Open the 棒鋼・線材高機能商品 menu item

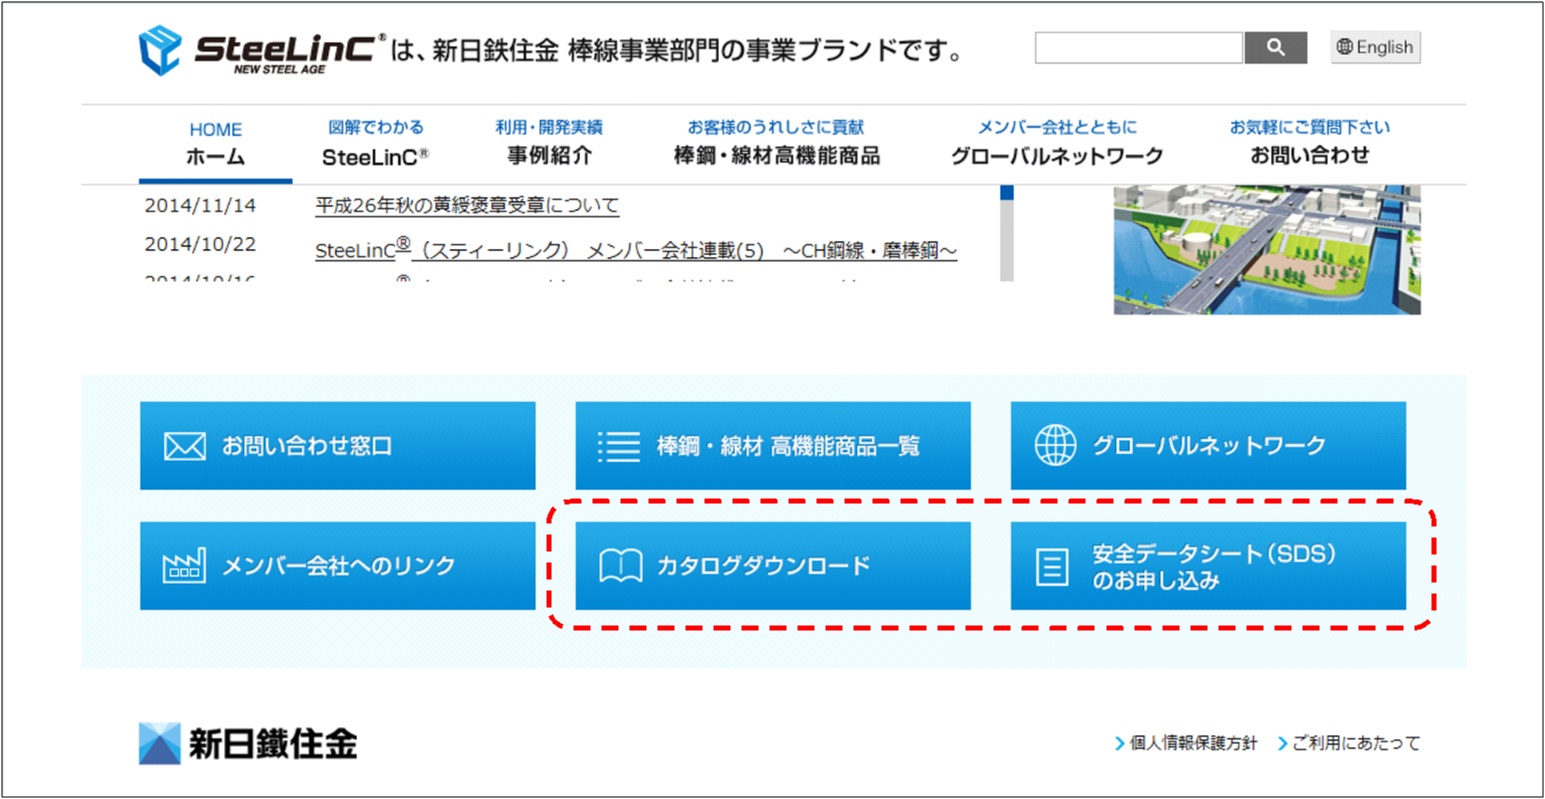776,142
